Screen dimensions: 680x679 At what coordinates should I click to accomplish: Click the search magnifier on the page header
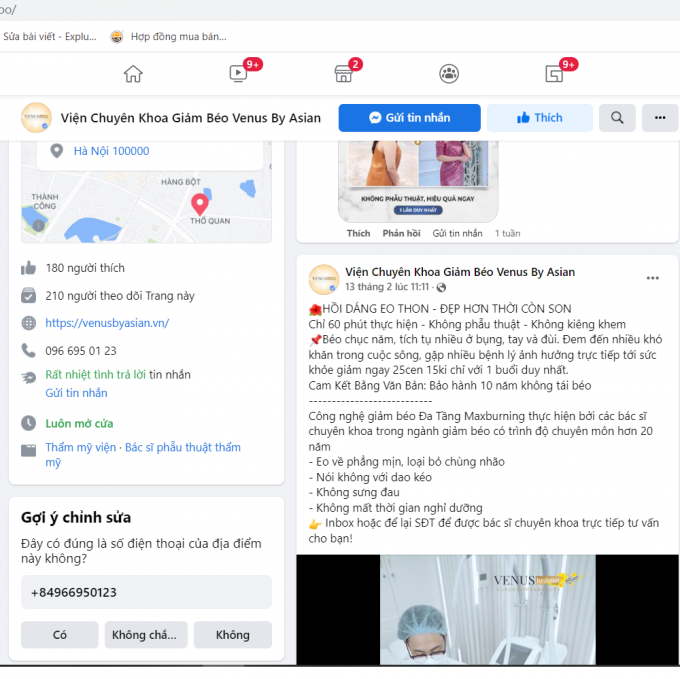point(617,118)
